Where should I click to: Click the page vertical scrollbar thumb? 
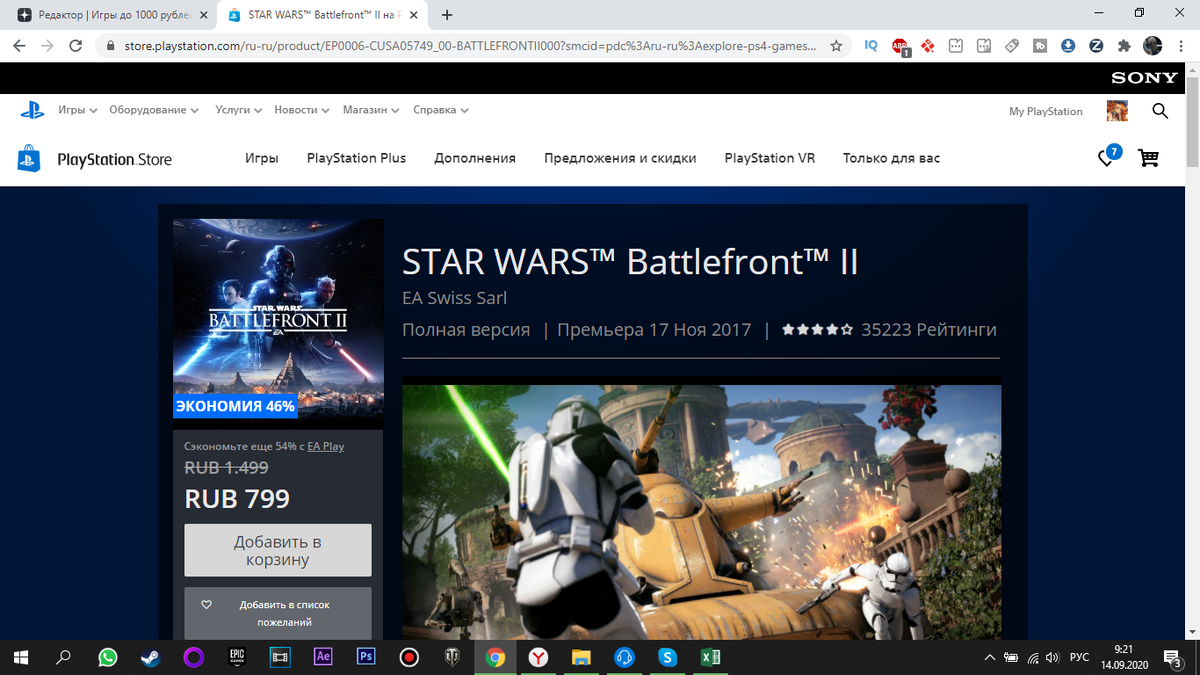coord(1191,120)
